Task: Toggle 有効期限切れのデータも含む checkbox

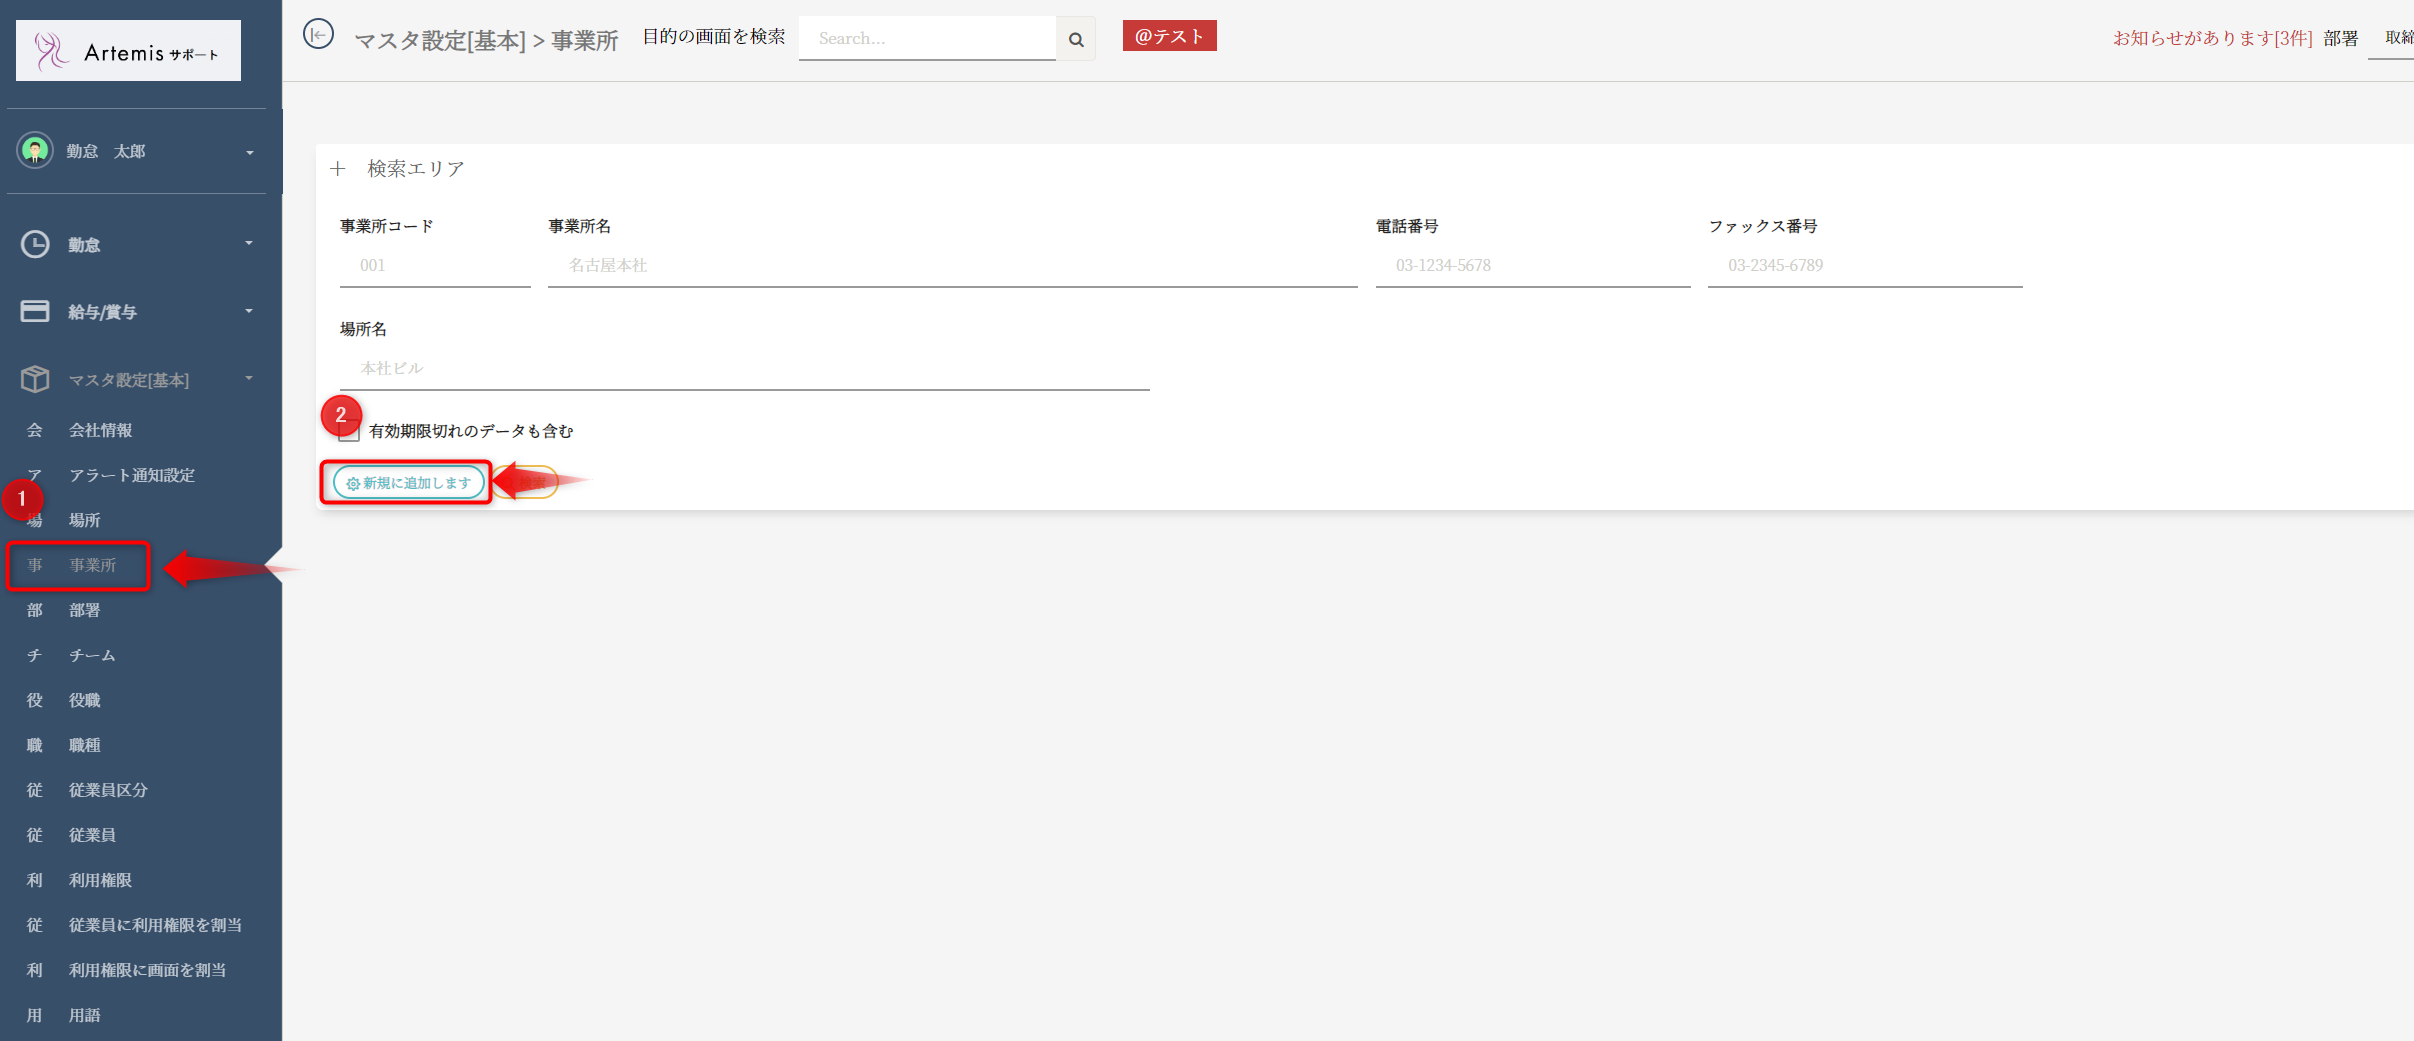Action: 349,432
